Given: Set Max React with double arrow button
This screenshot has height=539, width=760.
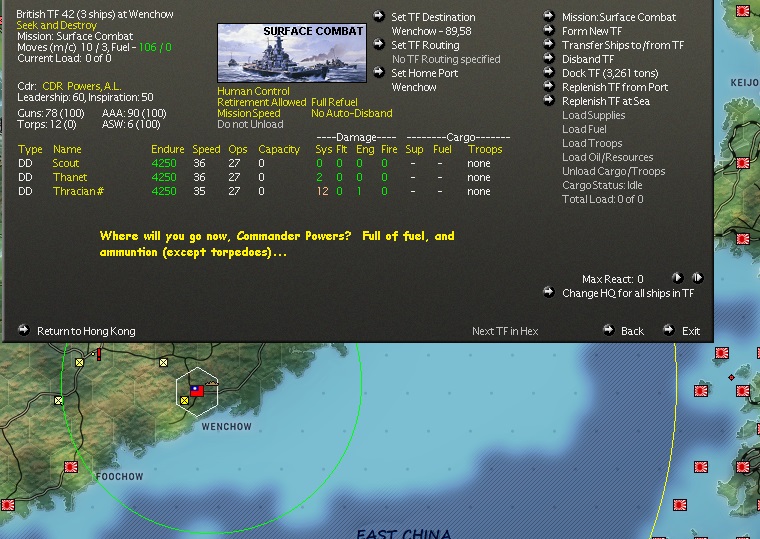Looking at the screenshot, I should tap(697, 278).
